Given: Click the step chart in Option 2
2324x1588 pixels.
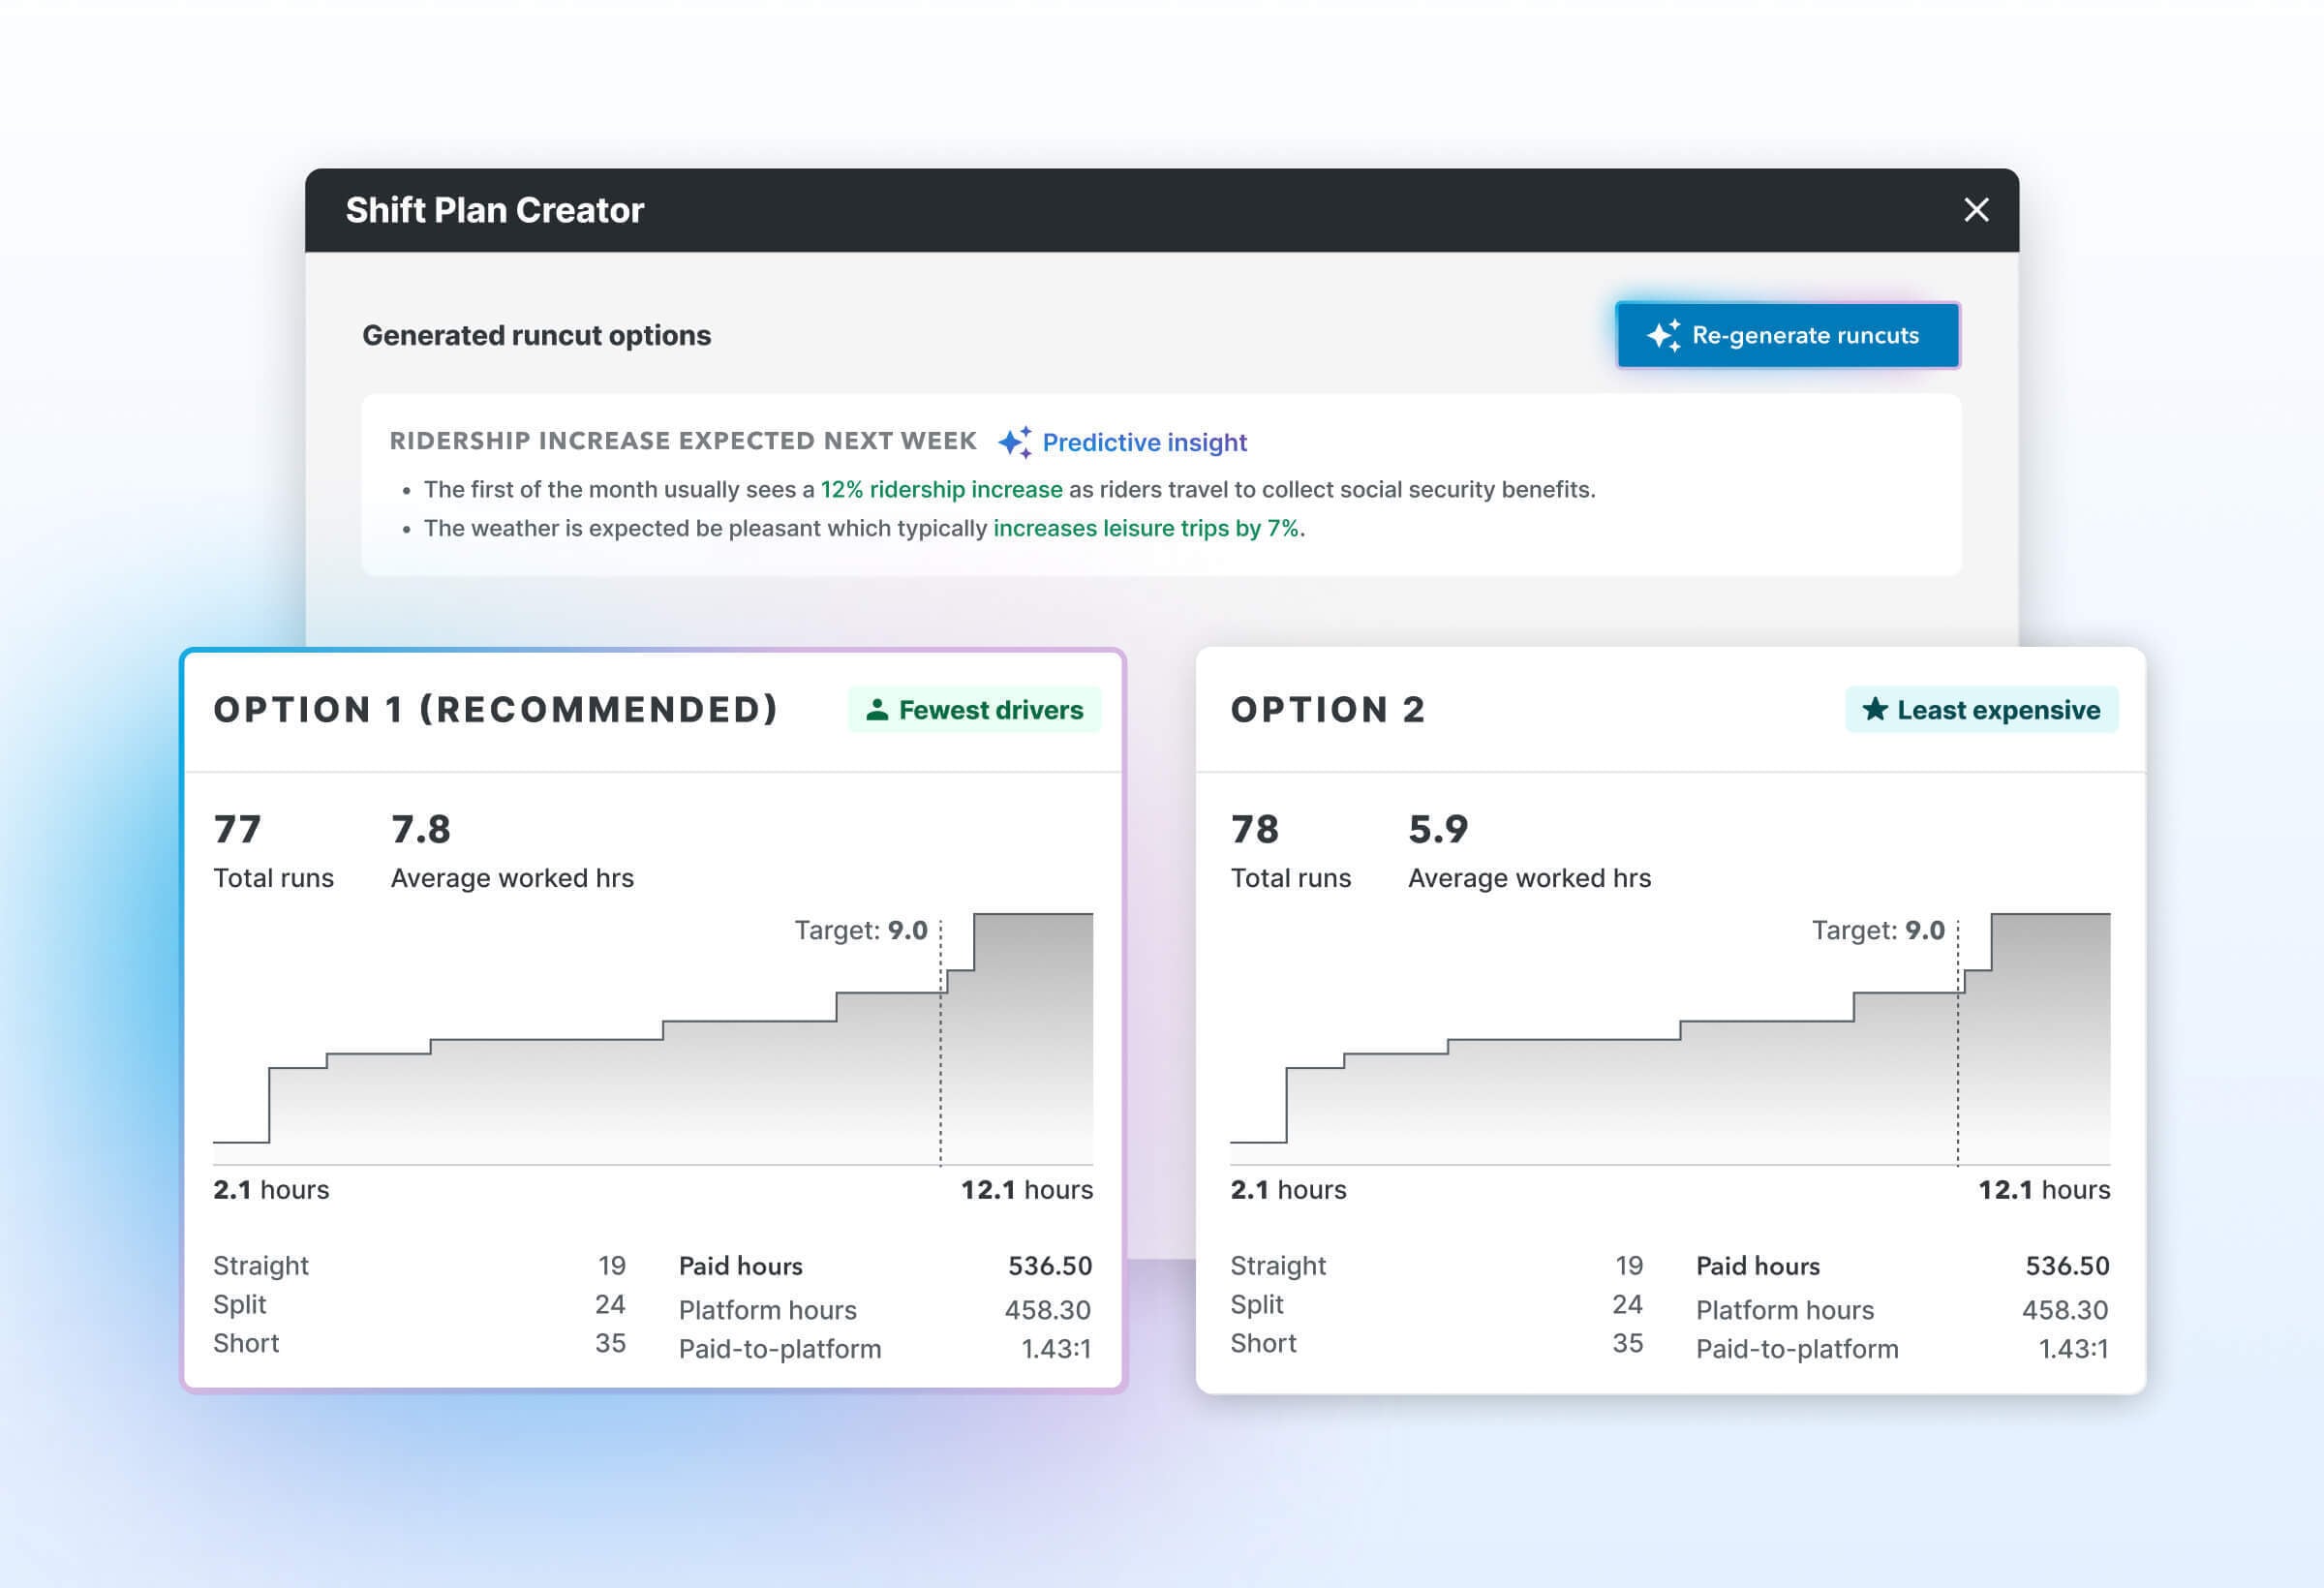Looking at the screenshot, I should [x=1670, y=1038].
